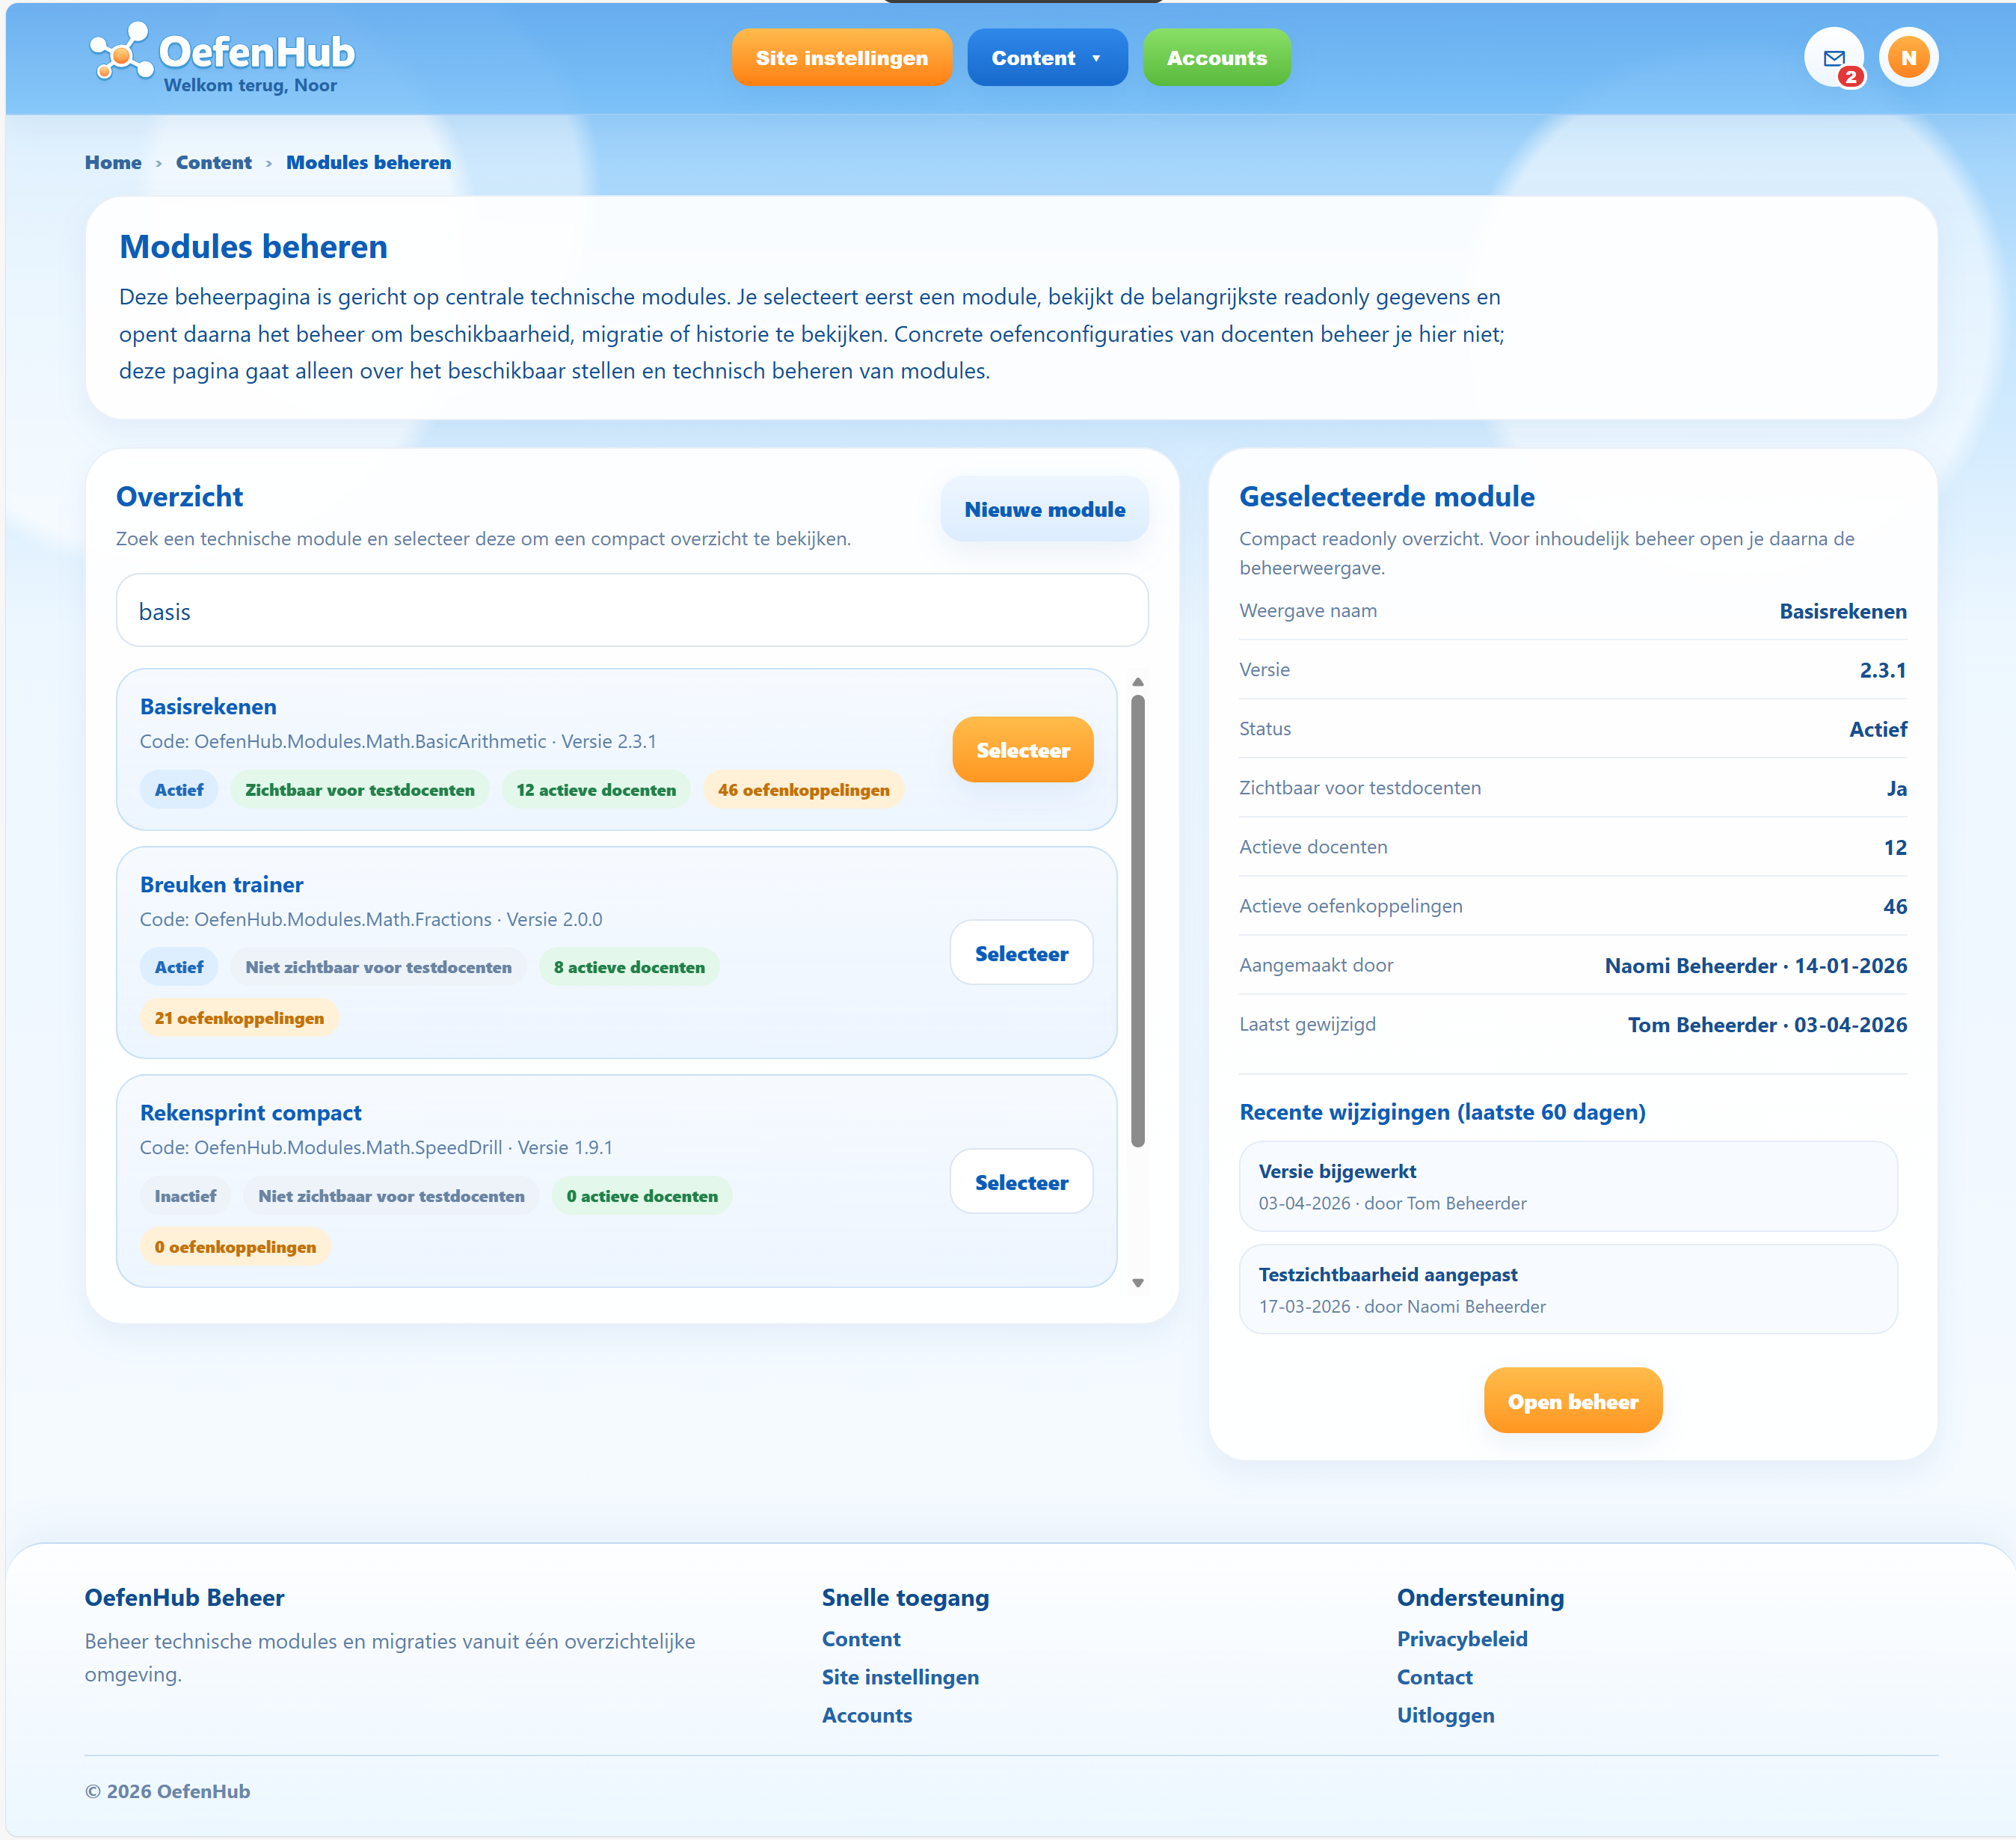Click the 12 actieve docenten badge
Viewport: 2016px width, 1840px height.
[596, 790]
